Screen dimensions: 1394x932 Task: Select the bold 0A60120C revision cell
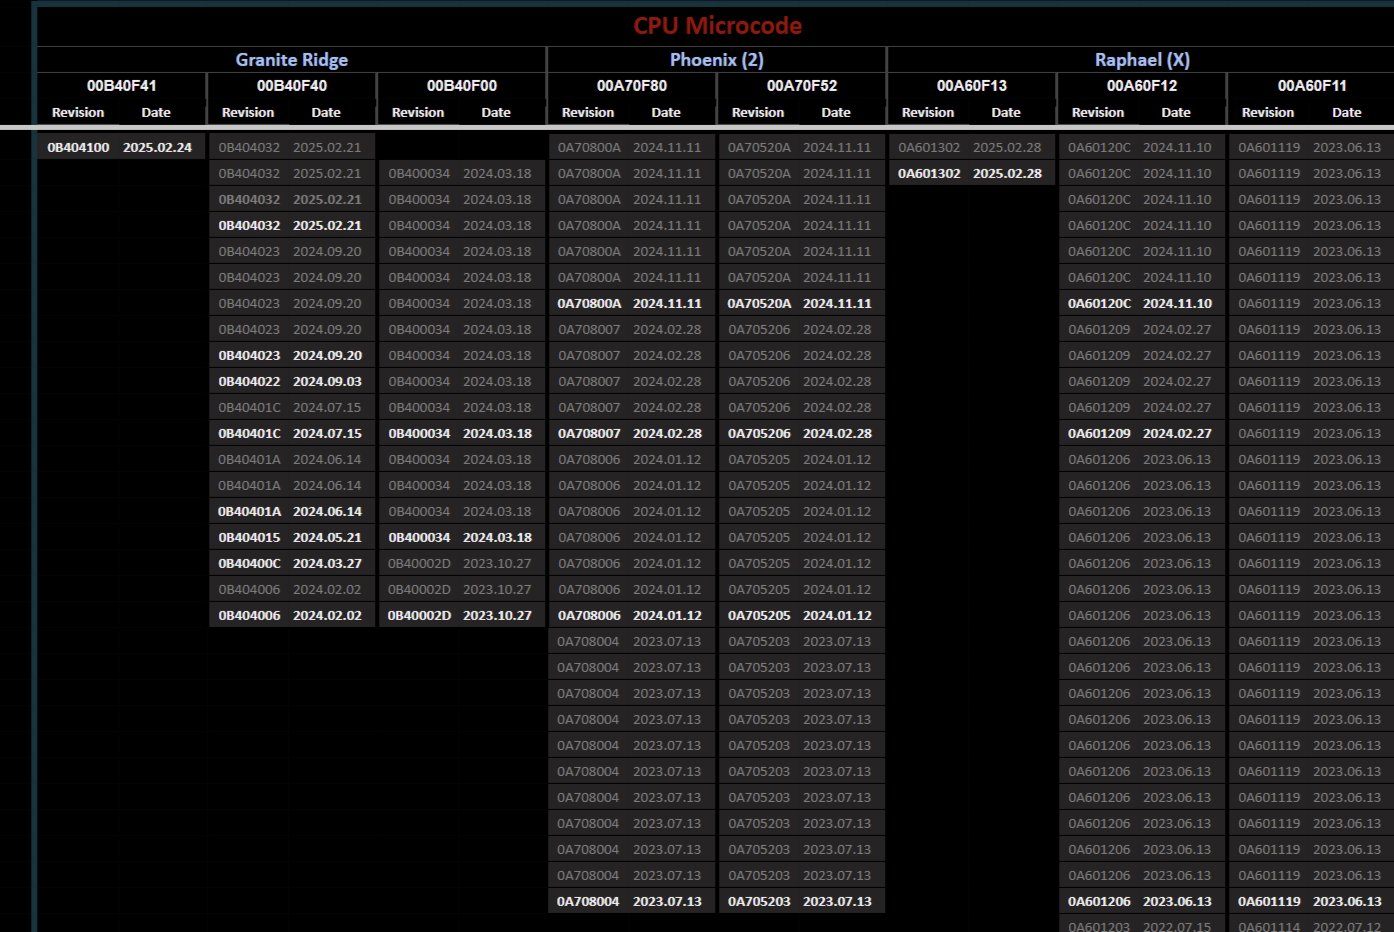(1099, 303)
